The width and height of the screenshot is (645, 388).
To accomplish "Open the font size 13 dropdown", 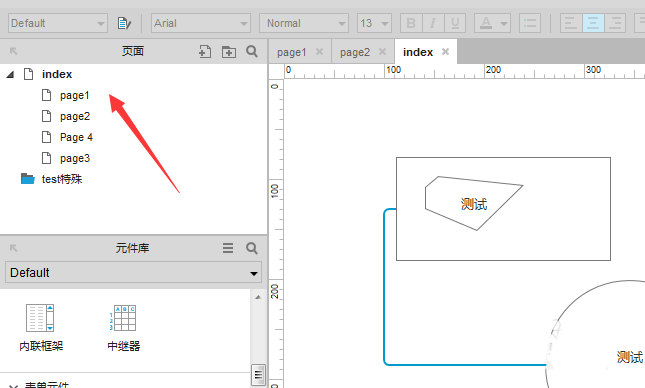I will point(374,23).
